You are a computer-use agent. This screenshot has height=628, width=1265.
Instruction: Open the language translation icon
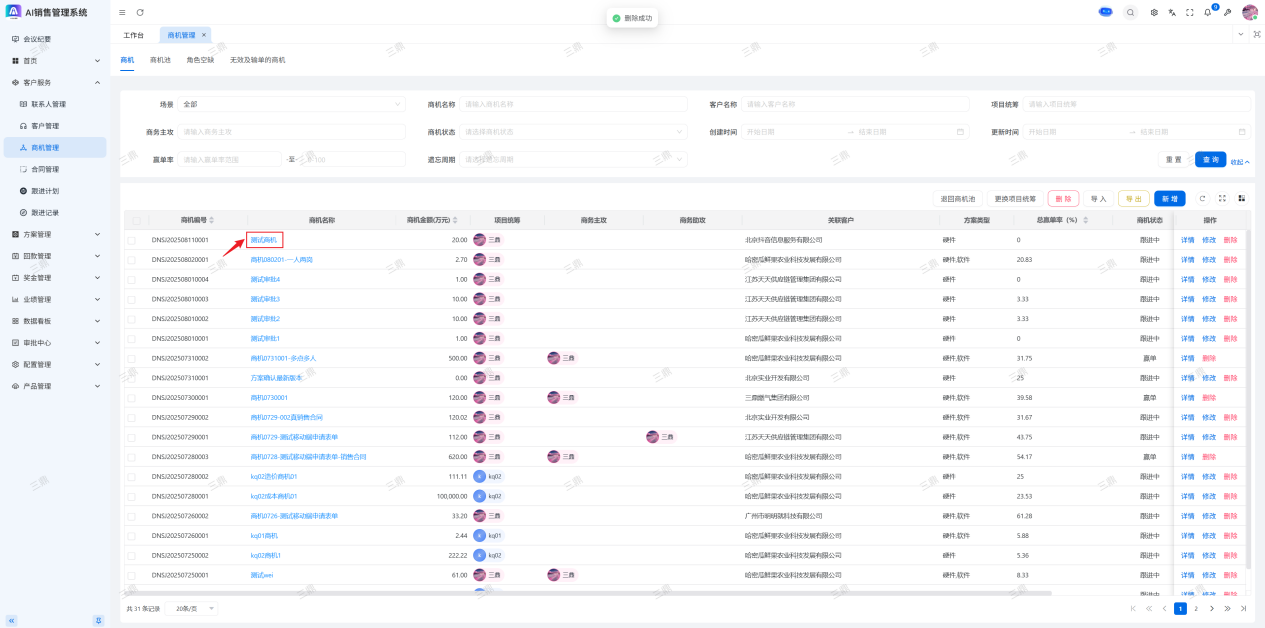(x=1171, y=12)
